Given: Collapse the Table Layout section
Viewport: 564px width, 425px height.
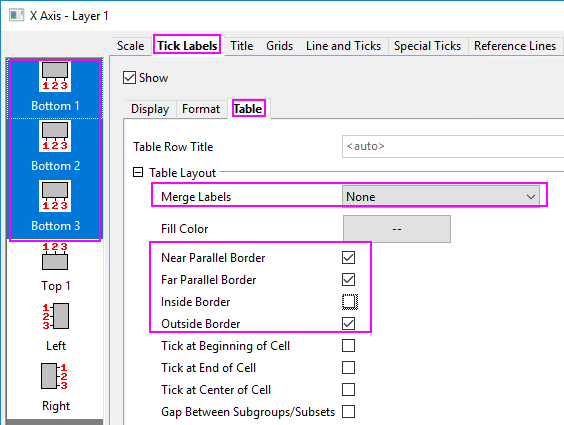Looking at the screenshot, I should pyautogui.click(x=138, y=173).
